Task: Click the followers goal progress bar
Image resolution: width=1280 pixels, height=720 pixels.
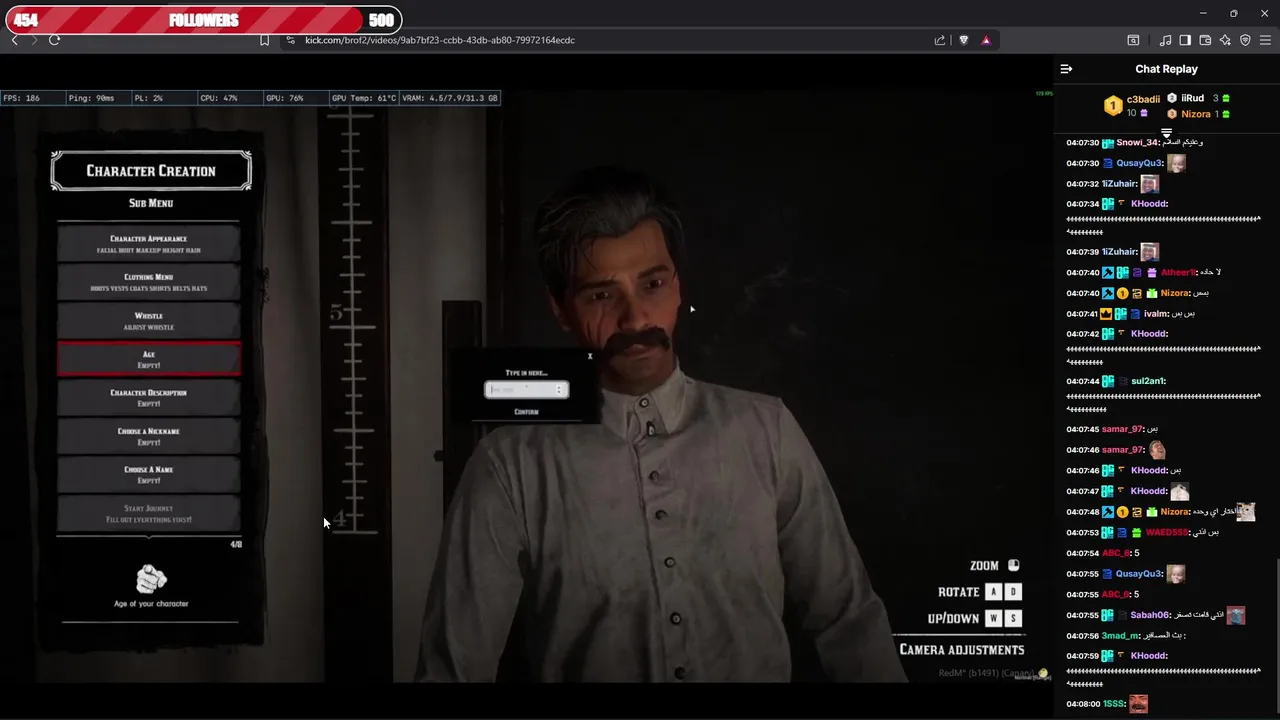Action: pos(203,20)
